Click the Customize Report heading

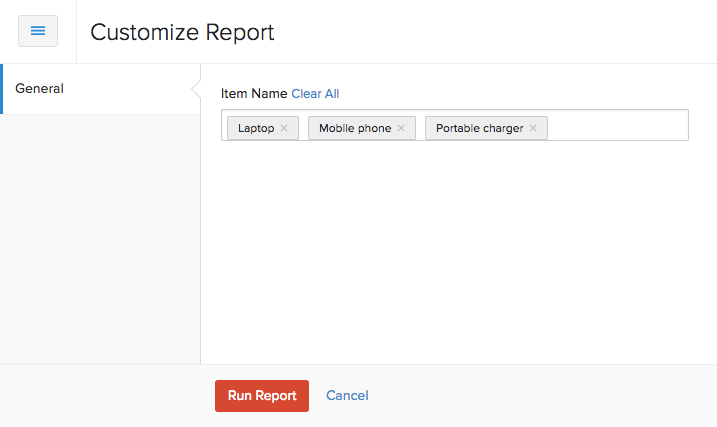(x=182, y=32)
